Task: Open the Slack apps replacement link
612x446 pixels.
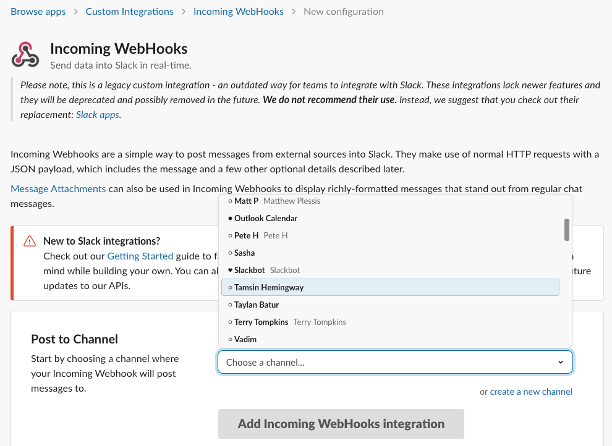Action: tap(98, 115)
